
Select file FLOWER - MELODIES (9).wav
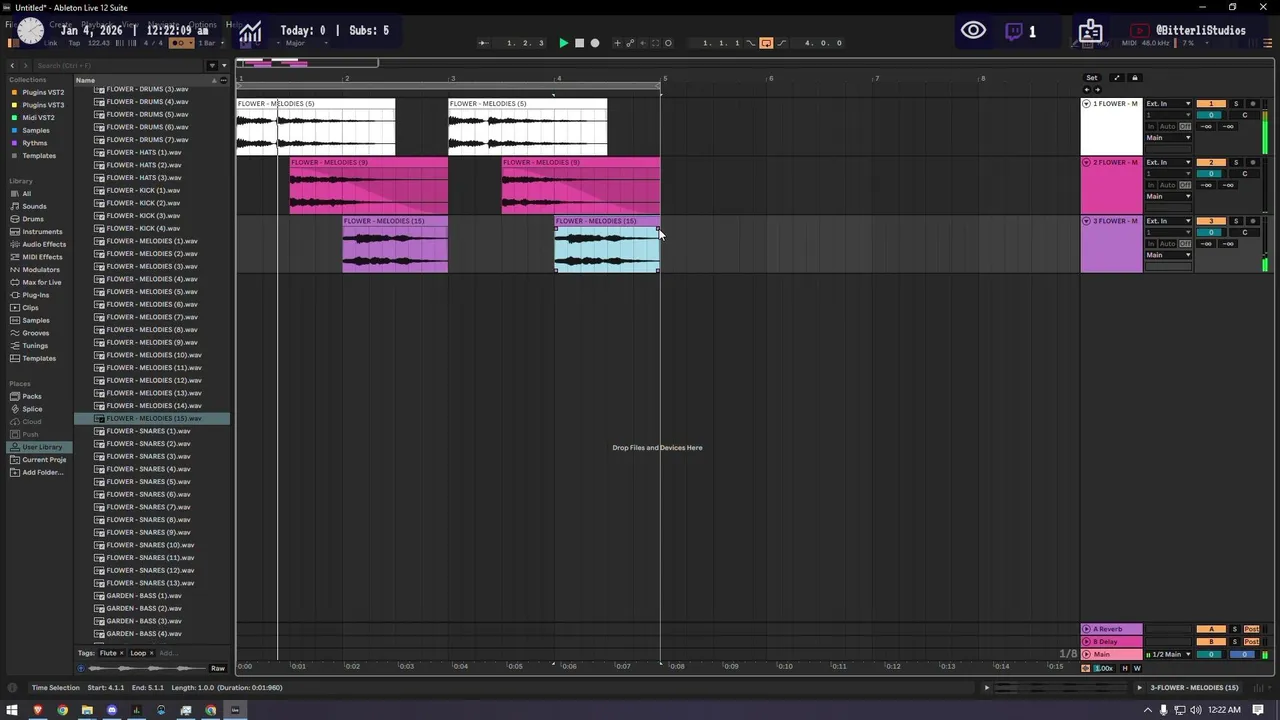click(x=151, y=342)
